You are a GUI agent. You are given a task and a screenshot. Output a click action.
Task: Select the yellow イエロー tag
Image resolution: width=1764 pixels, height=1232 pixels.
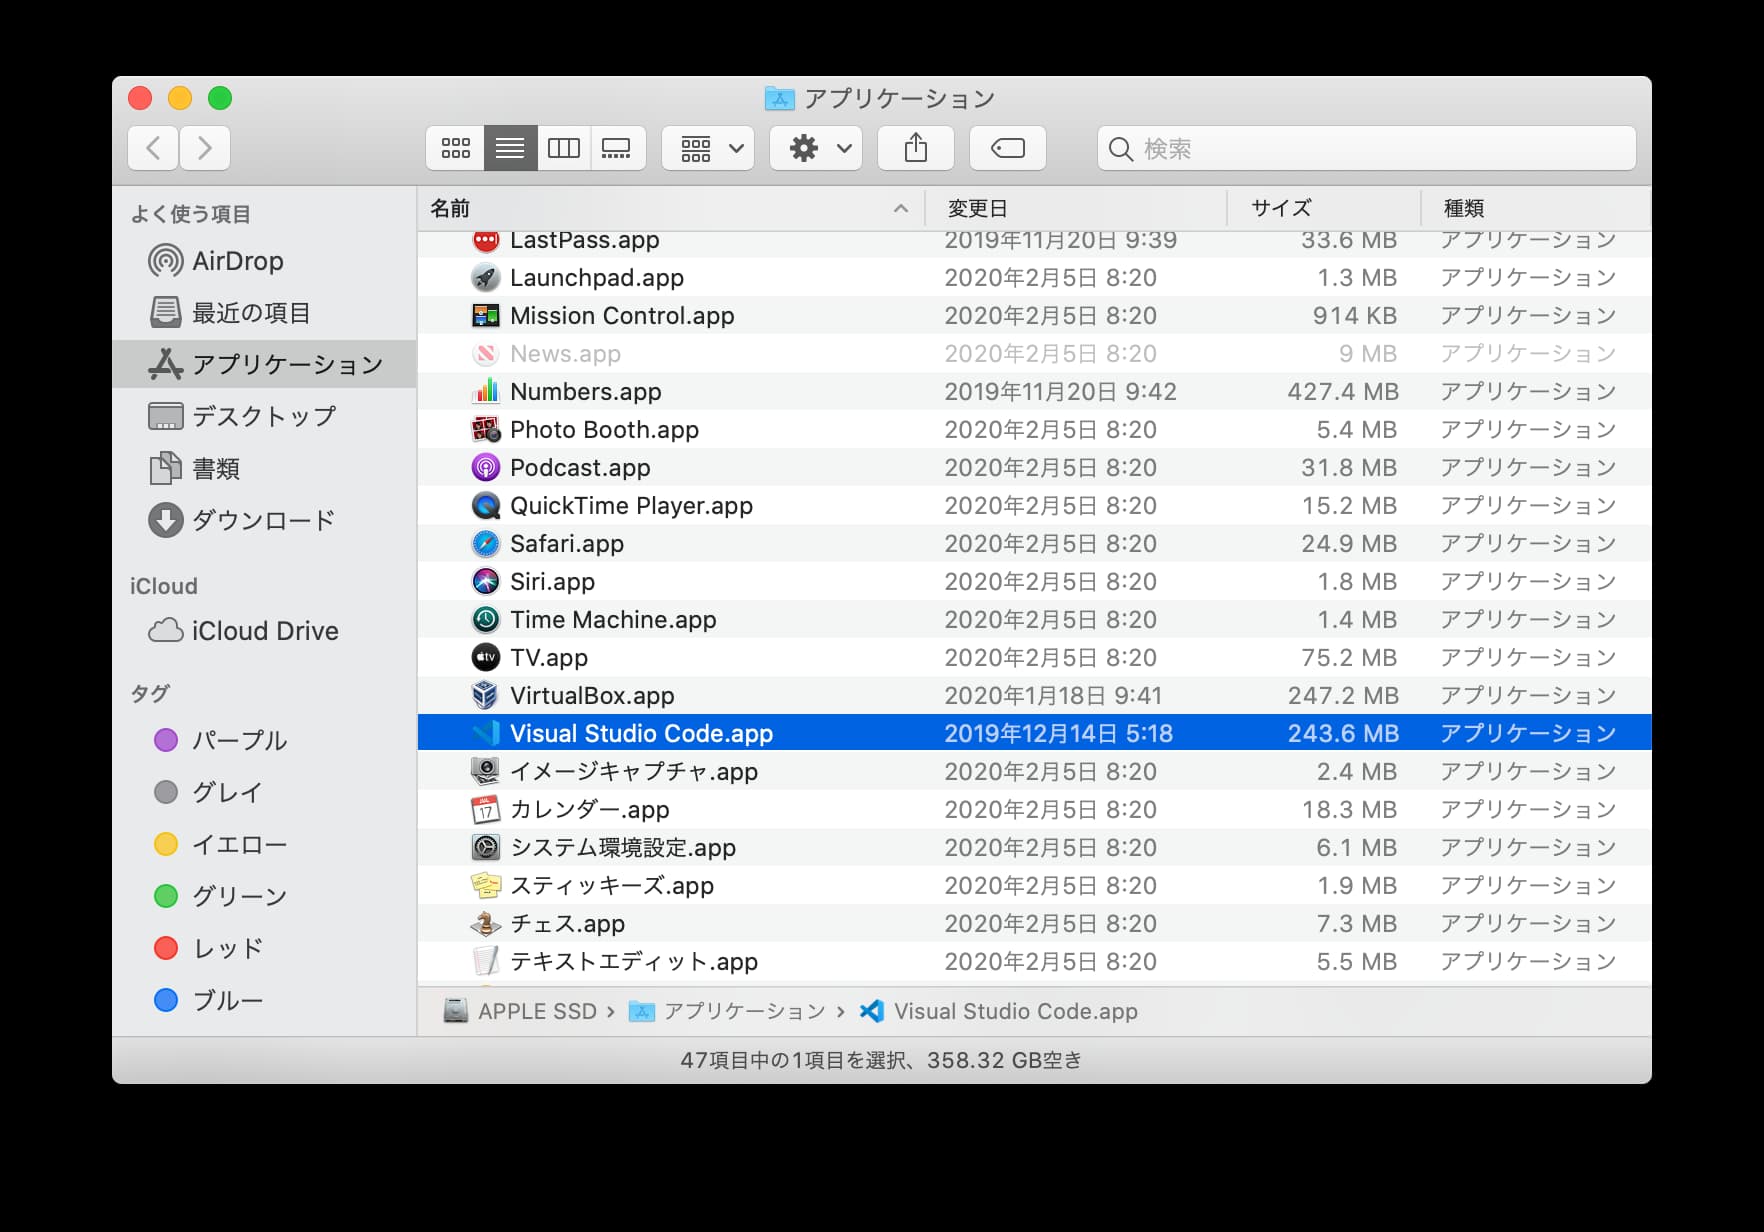(264, 844)
